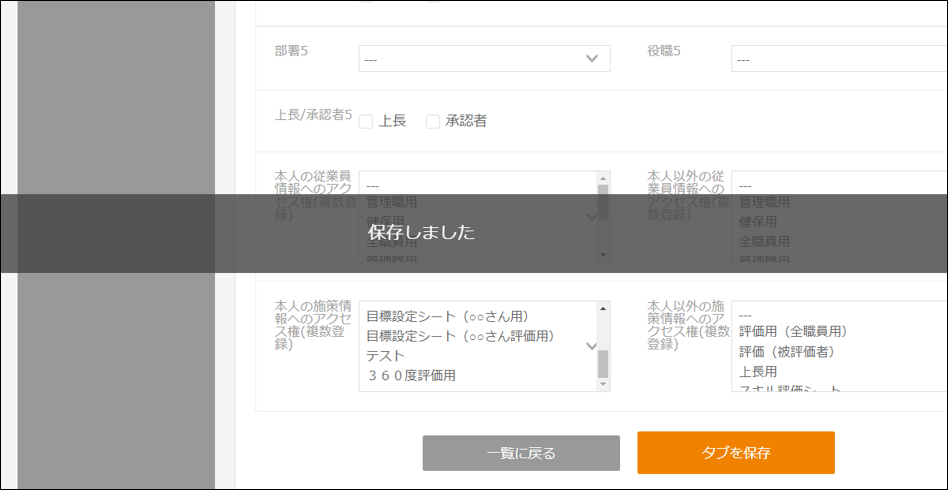
Task: Select 目標設定シート（○○さん用） in 本人の施策情報 list
Action: (448, 316)
